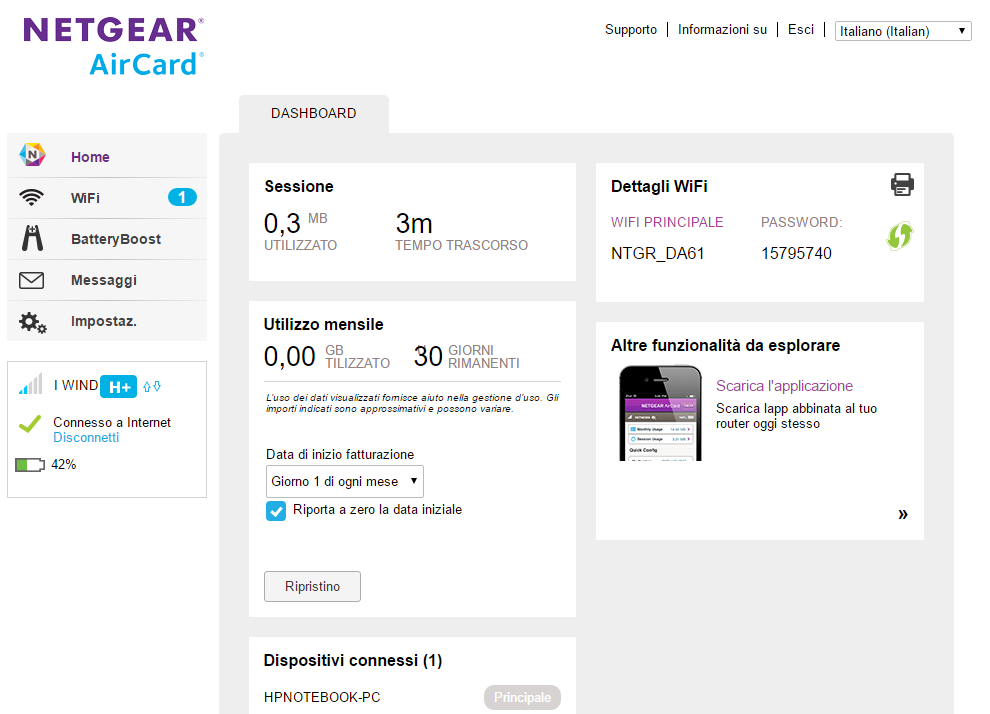Click the Dispositivi connessi (1) heading
Image resolution: width=990 pixels, height=714 pixels.
[353, 660]
